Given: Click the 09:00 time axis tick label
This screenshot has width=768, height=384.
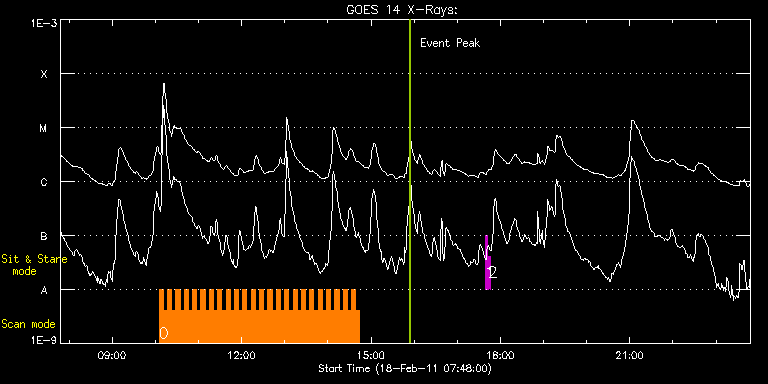Looking at the screenshot, I should point(113,355).
